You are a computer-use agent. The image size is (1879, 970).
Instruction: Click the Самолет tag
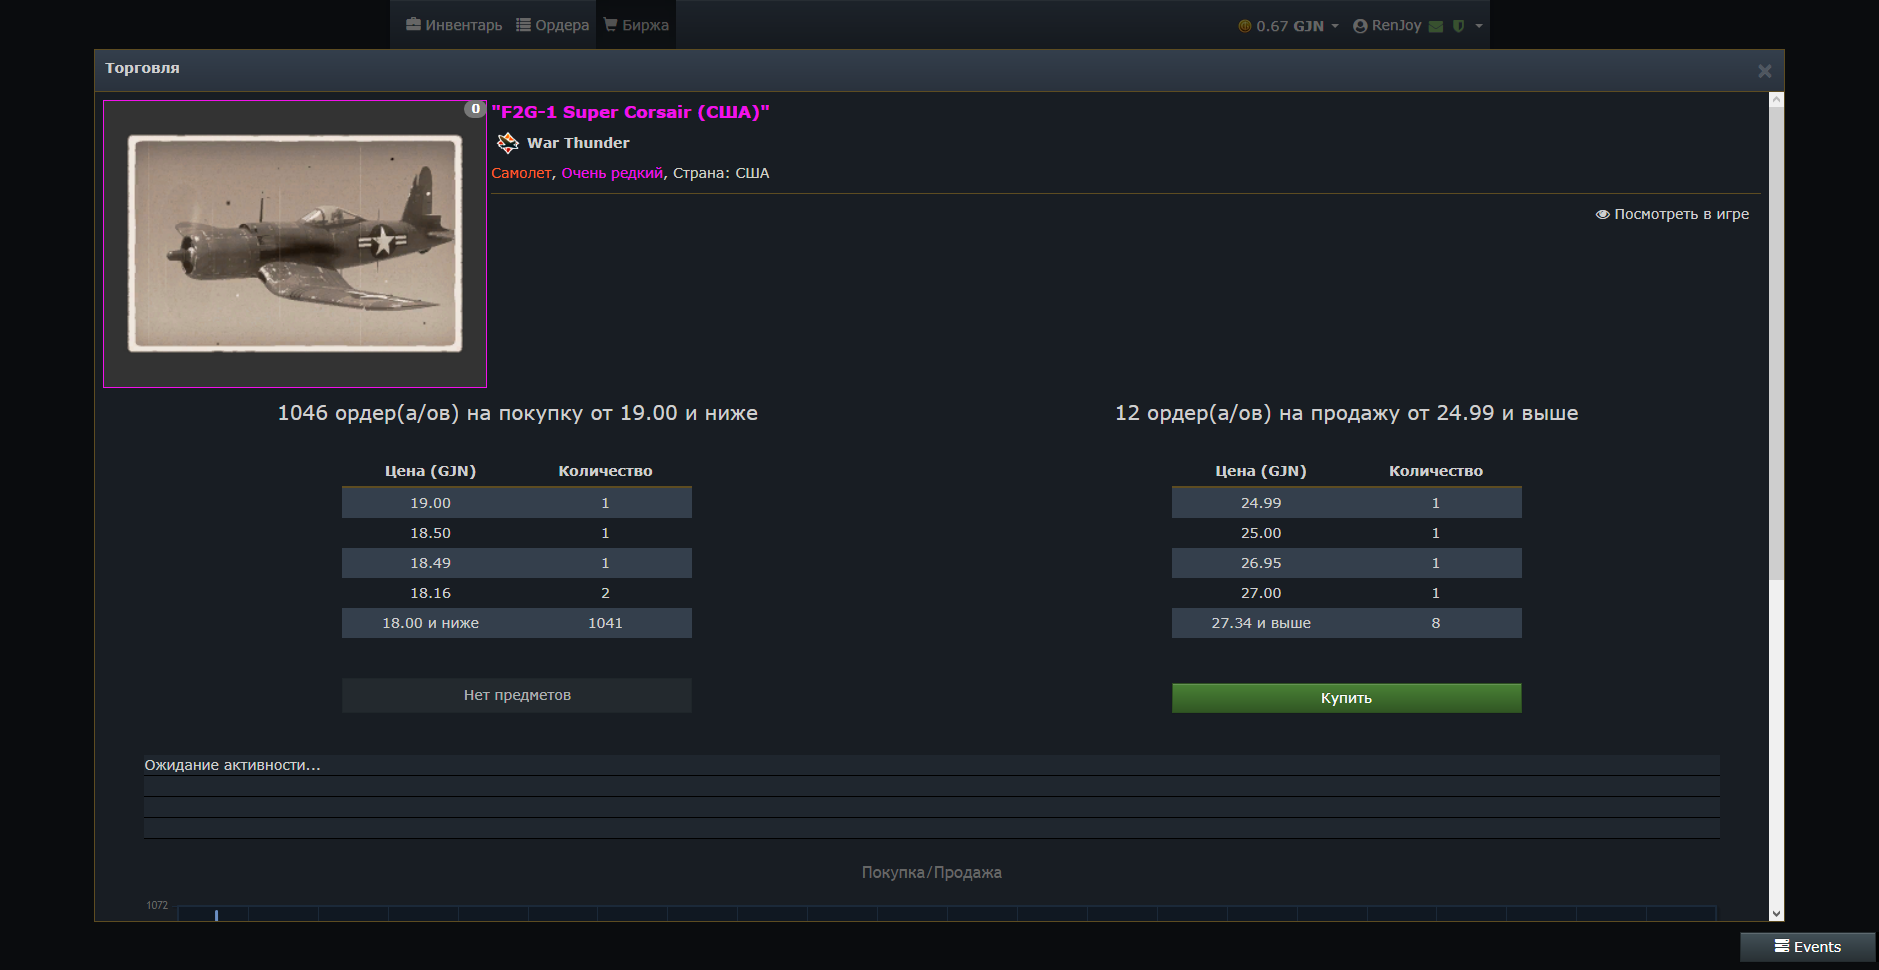[x=521, y=173]
